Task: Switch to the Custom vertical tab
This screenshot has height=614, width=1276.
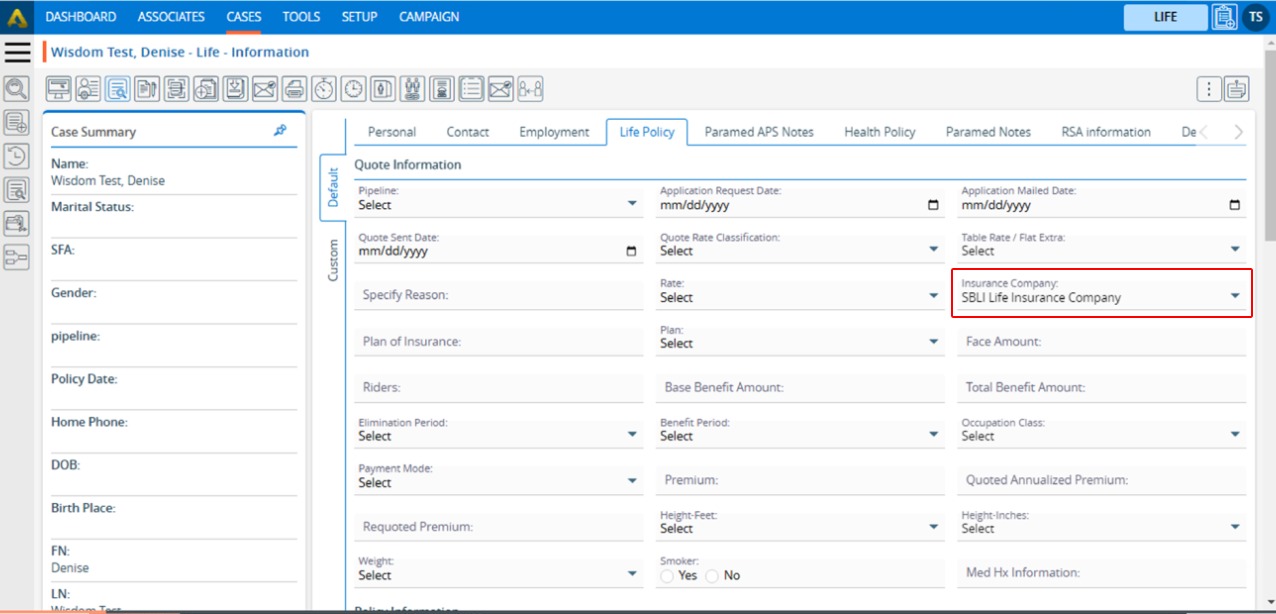Action: pos(334,260)
